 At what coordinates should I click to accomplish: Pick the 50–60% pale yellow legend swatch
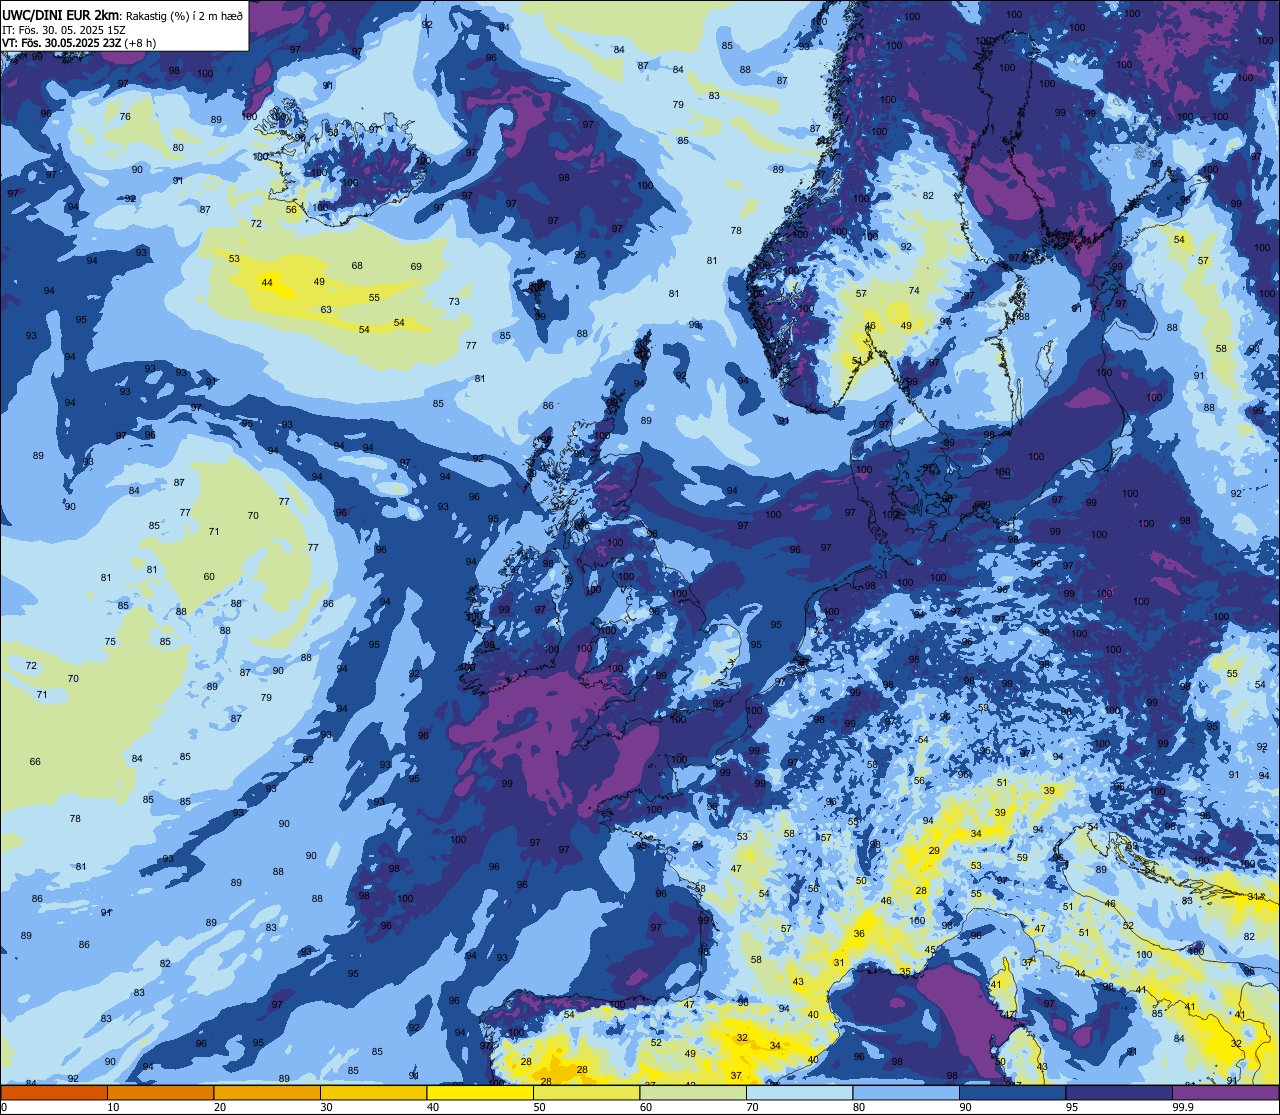pyautogui.click(x=586, y=1092)
